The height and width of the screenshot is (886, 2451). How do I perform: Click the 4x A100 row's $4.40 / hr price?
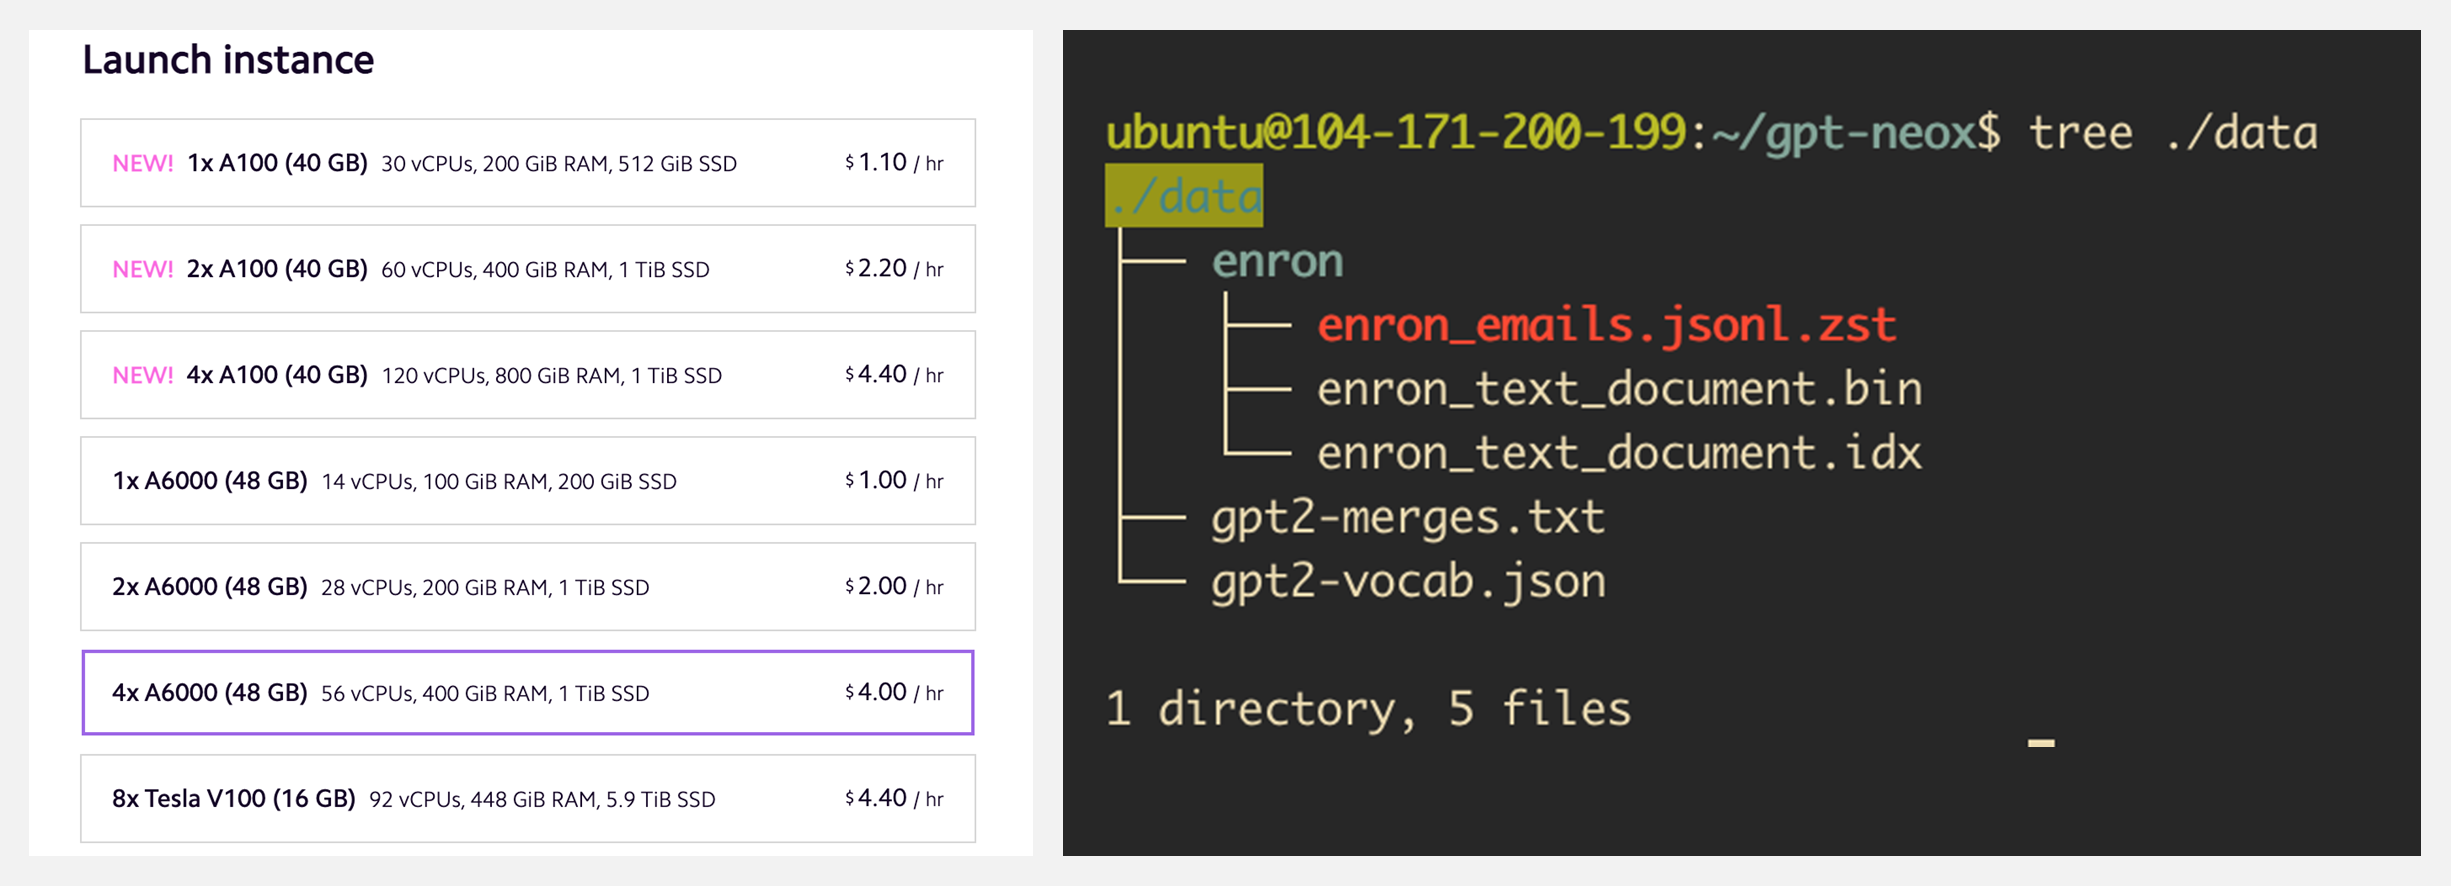click(x=894, y=375)
